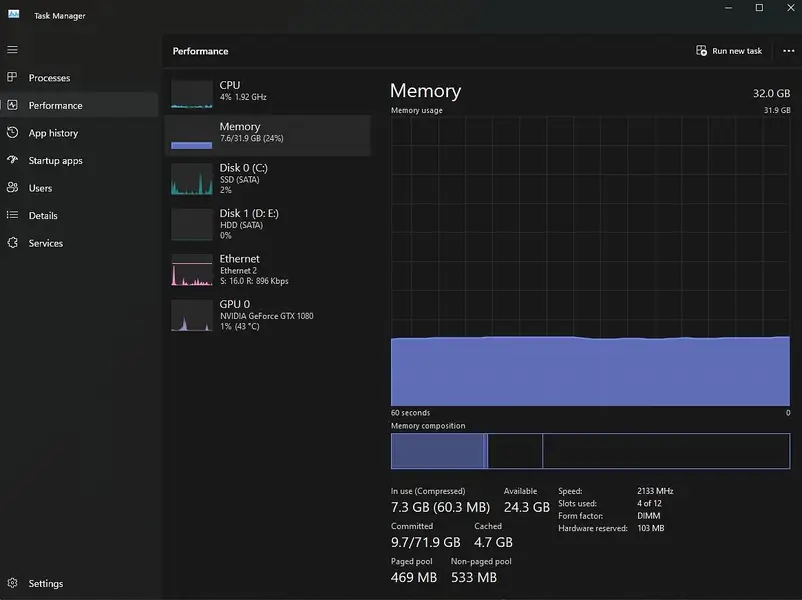
Task: Click the Memory composition label
Action: coord(428,426)
